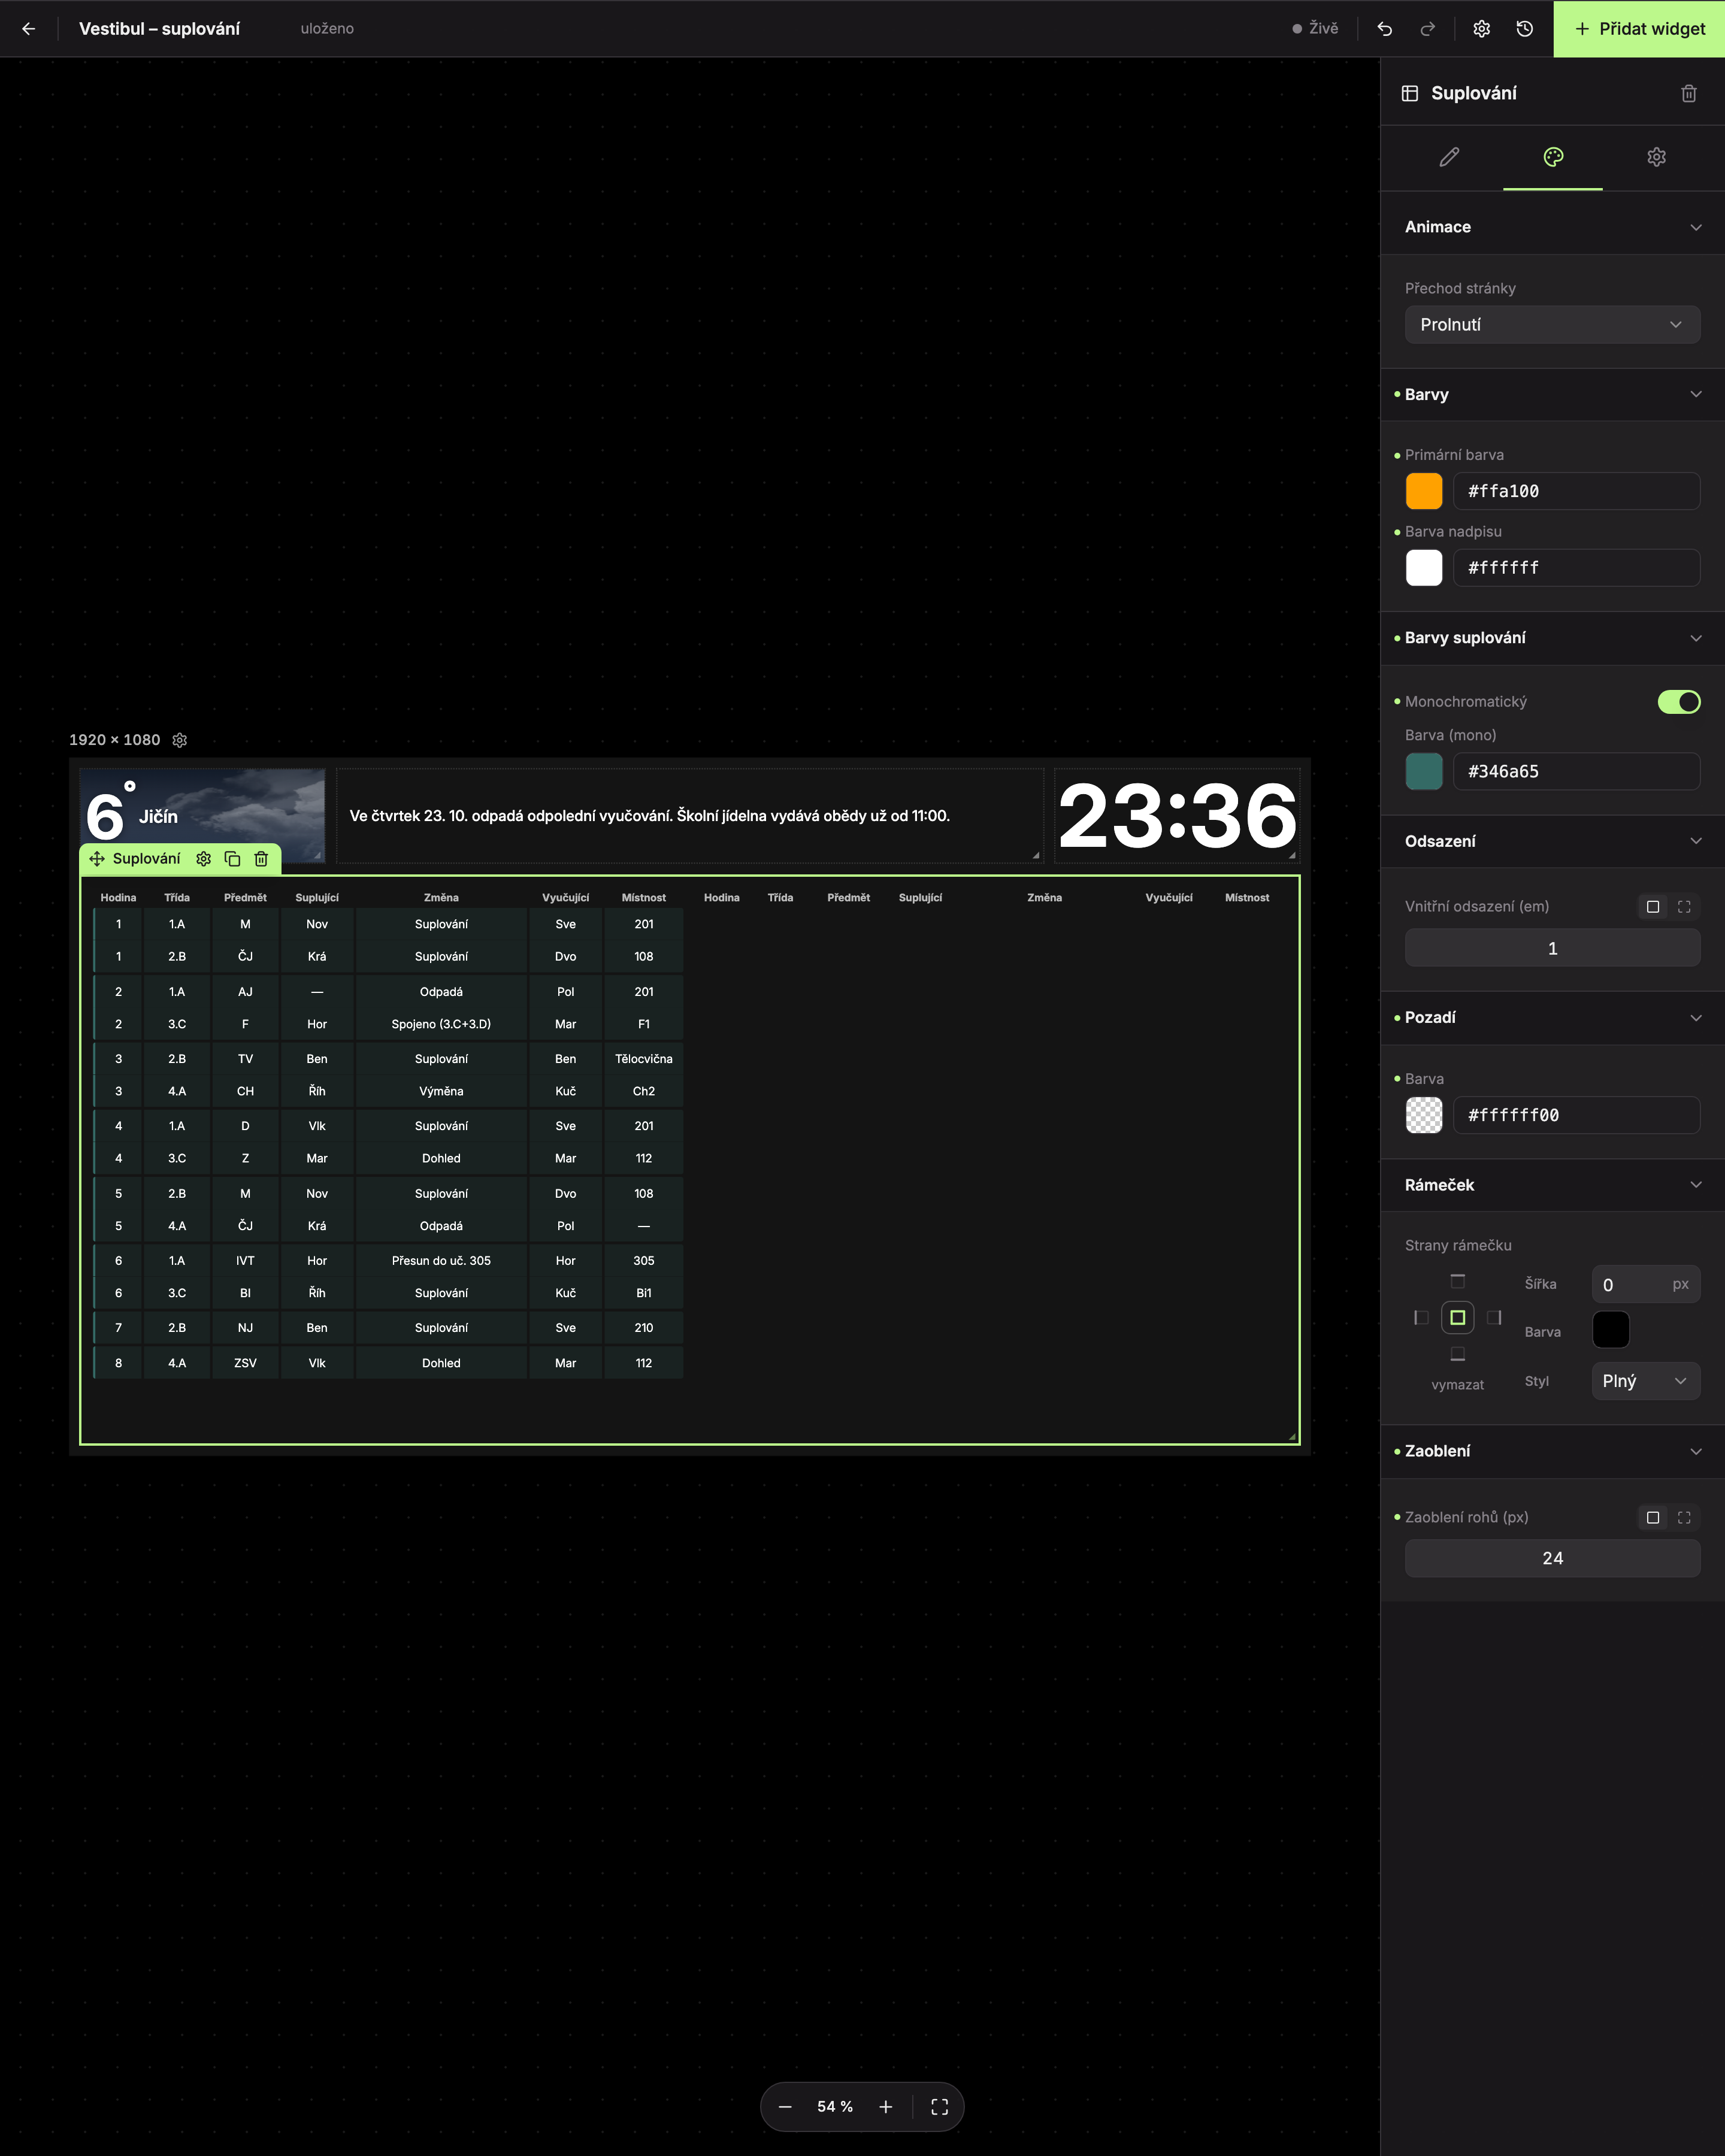Click the Zaoblení rohů value field
Screen dimensions: 1725x2156
coord(1552,1558)
